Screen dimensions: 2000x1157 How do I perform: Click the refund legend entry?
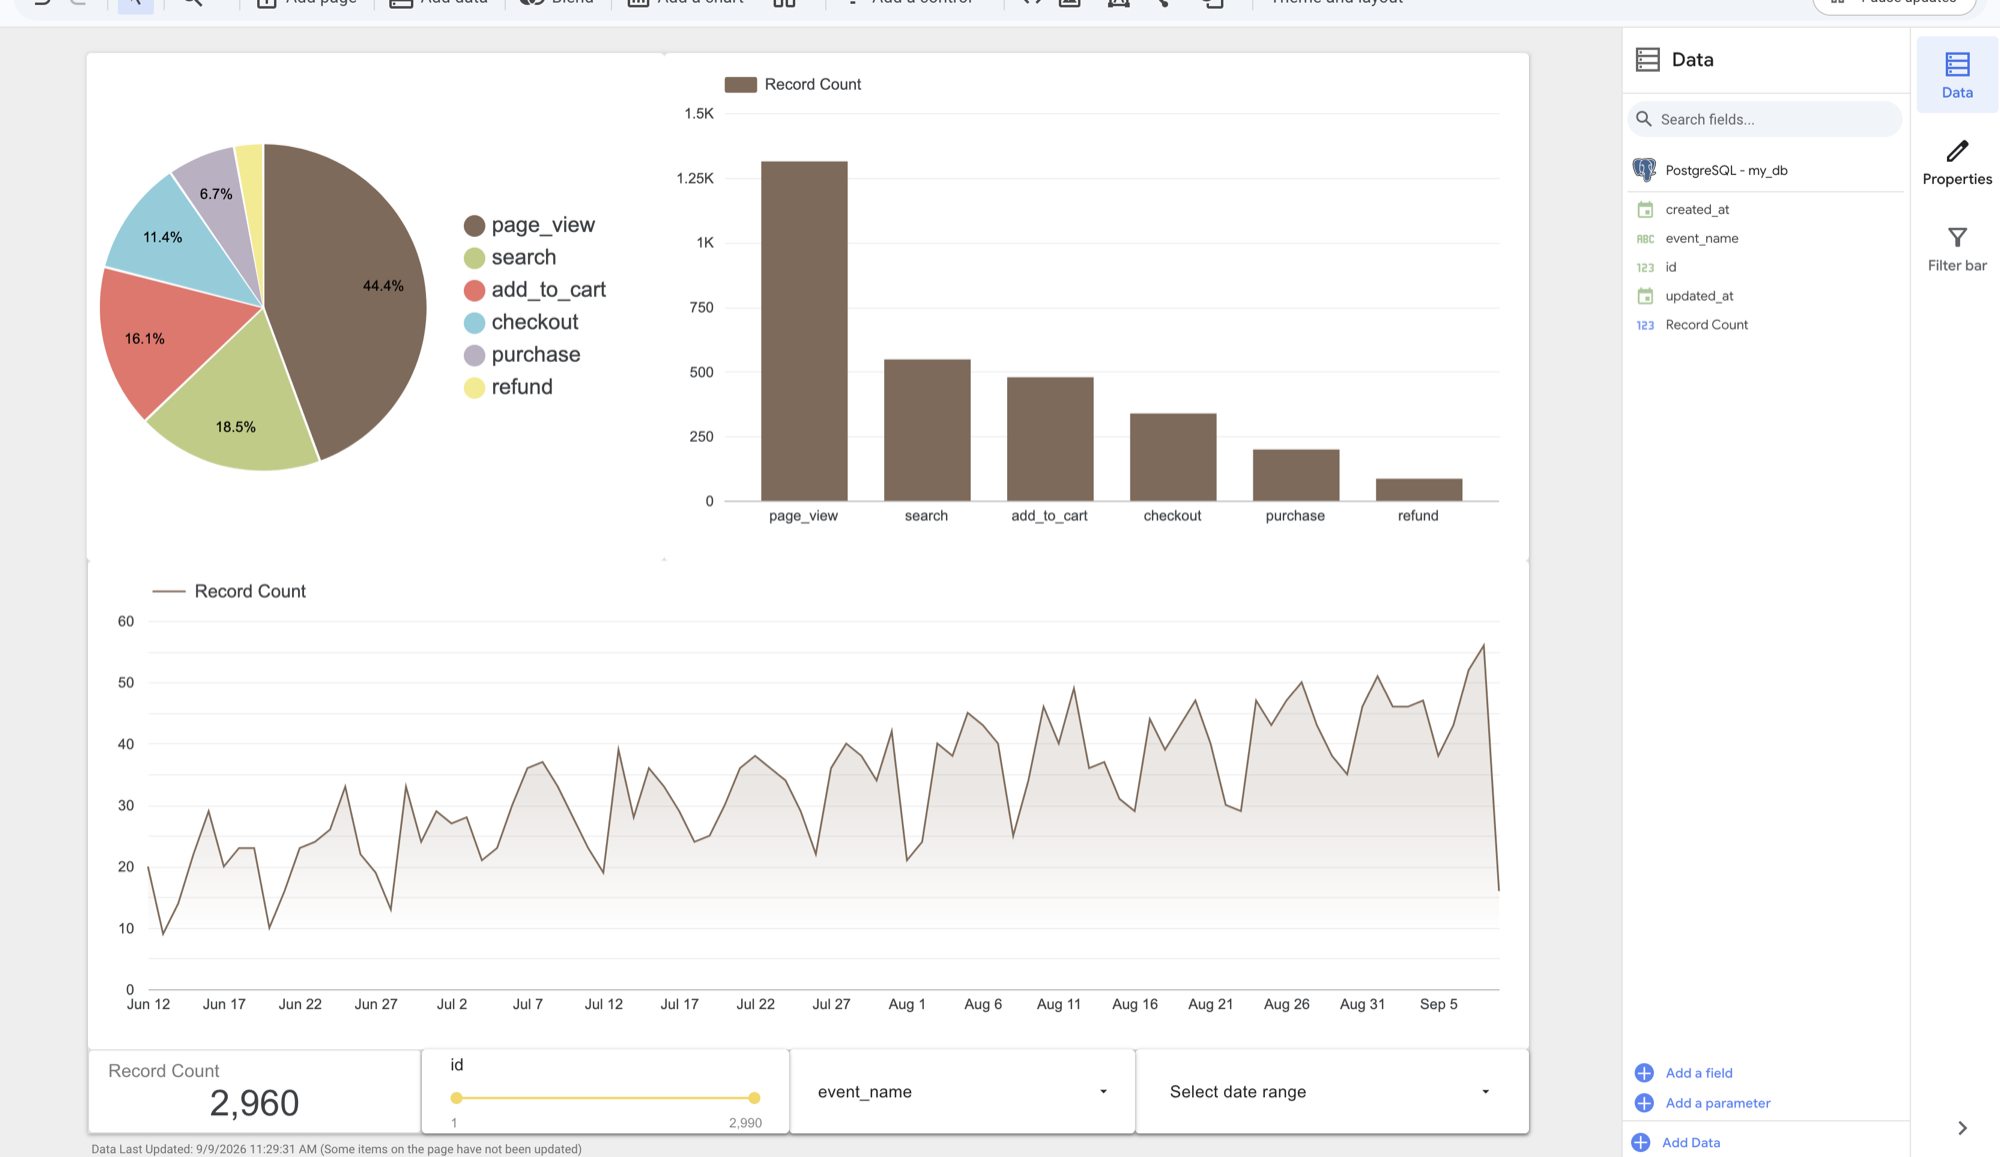(508, 387)
